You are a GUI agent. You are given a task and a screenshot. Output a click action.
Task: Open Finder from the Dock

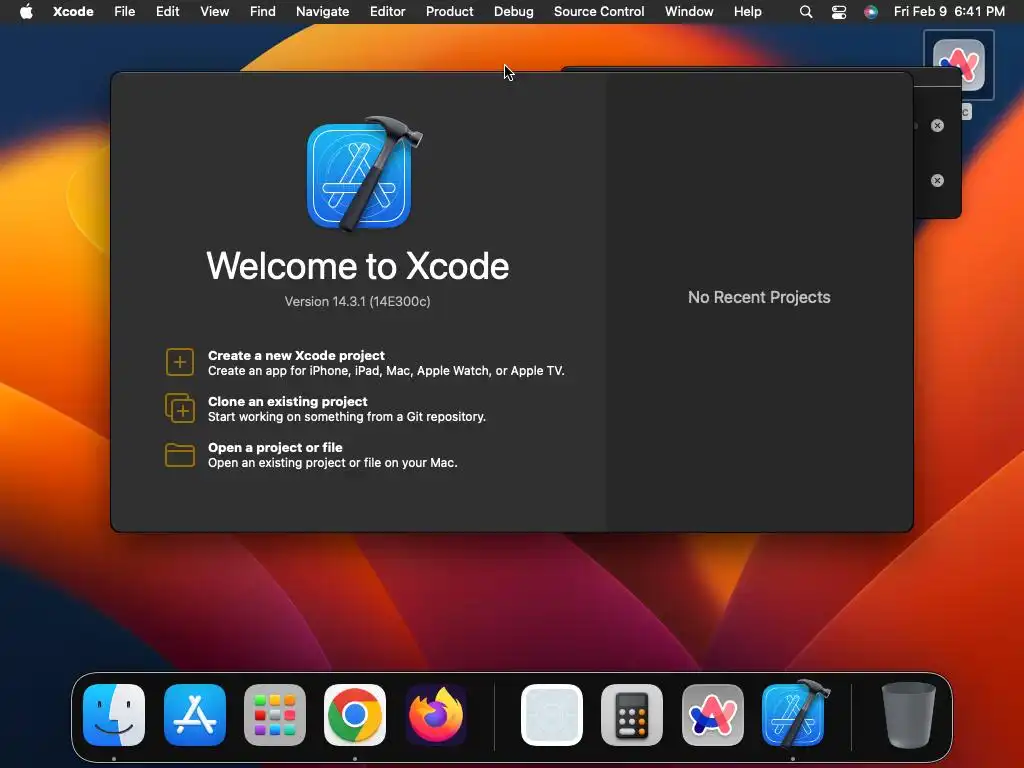point(114,714)
